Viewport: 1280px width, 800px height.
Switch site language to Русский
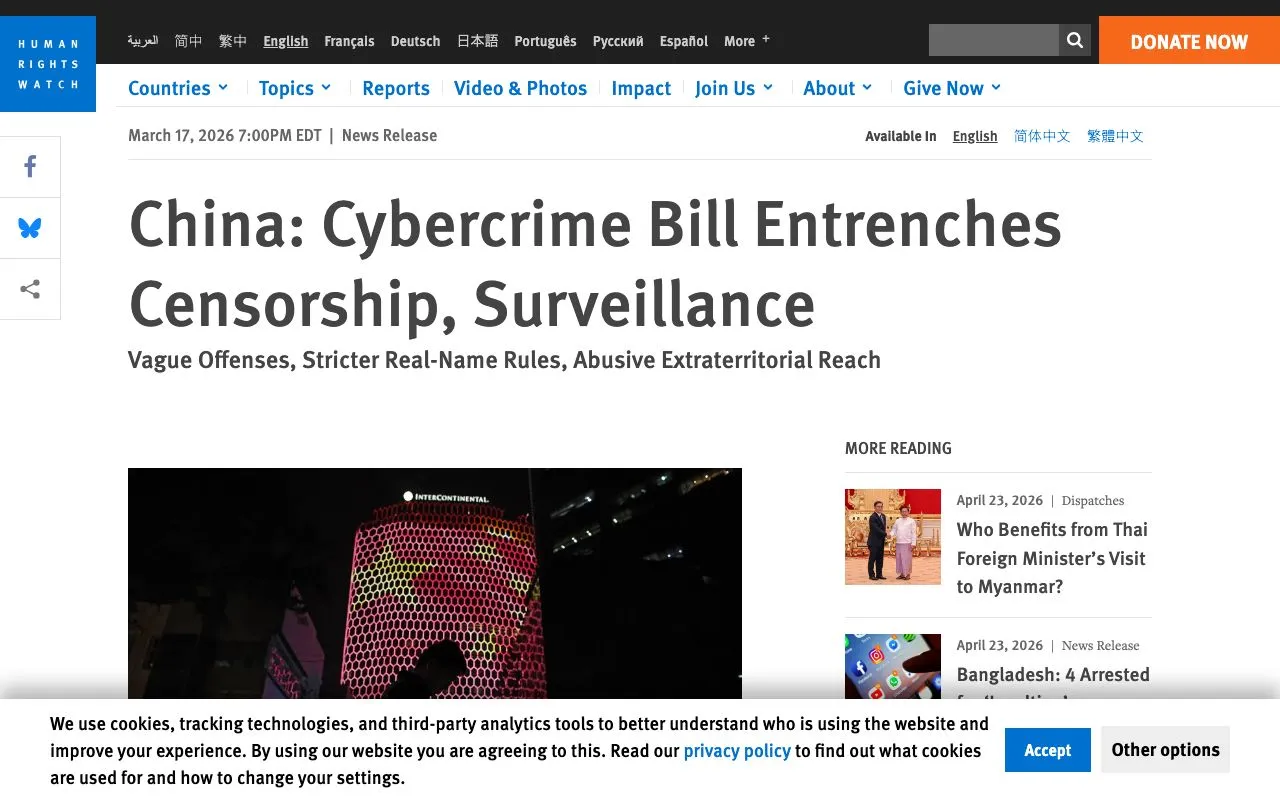coord(618,41)
